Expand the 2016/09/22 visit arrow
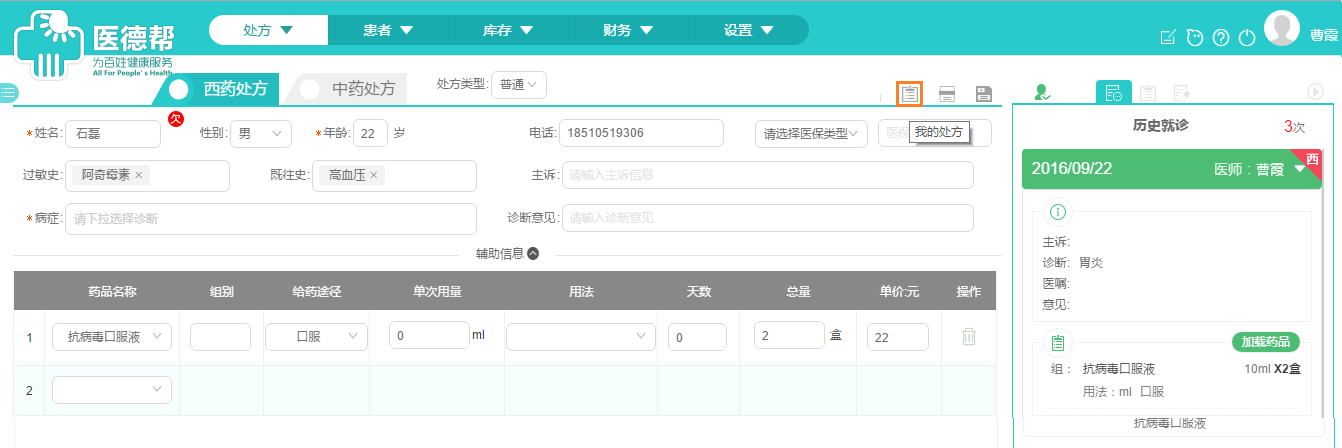 [1299, 170]
